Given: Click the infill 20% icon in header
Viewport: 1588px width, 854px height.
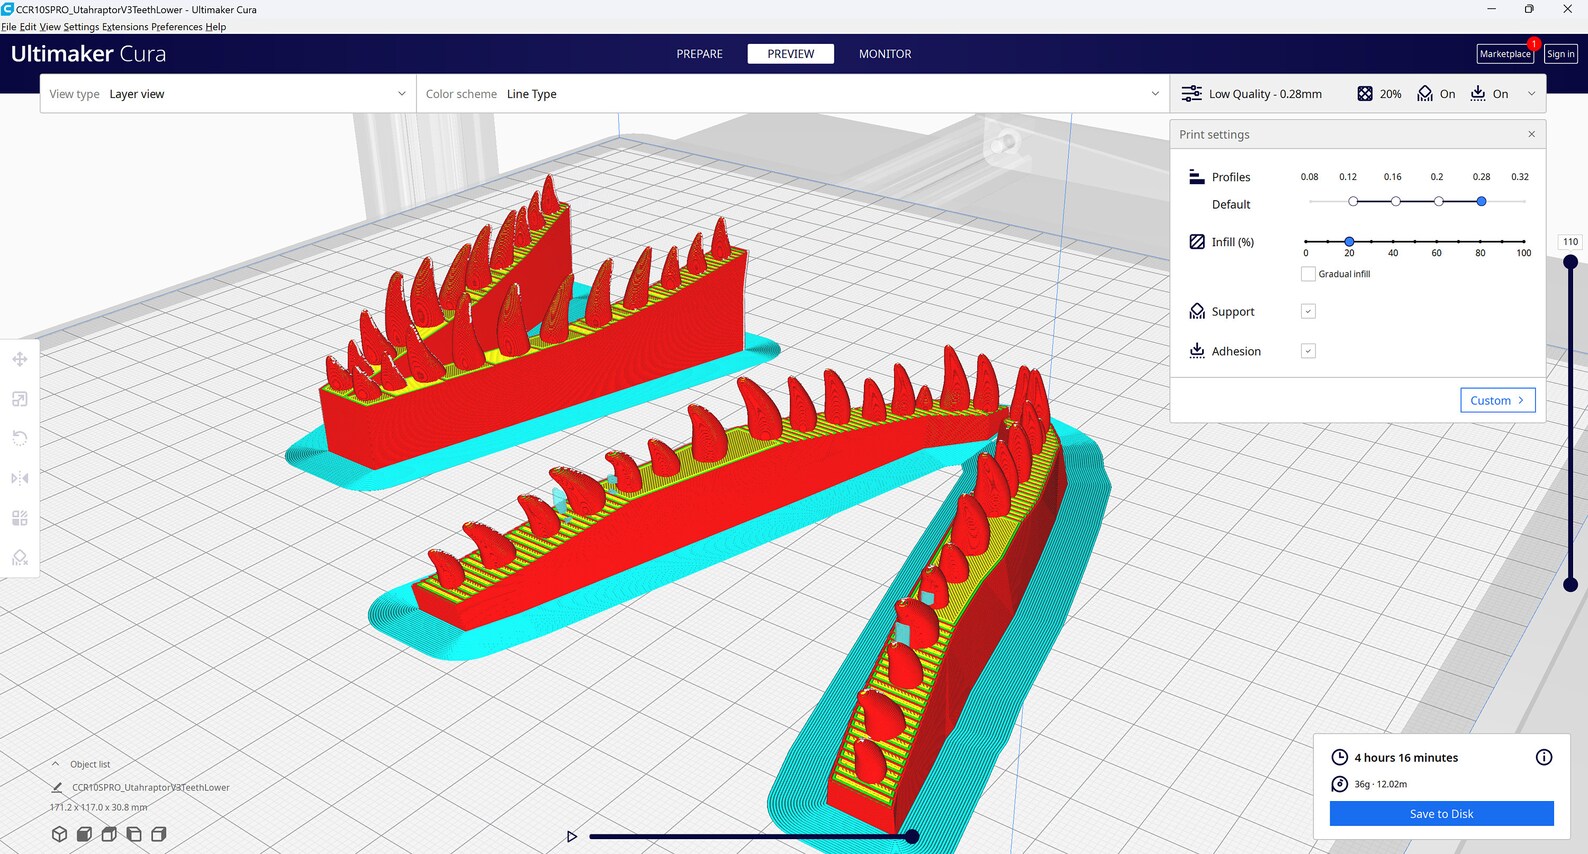Looking at the screenshot, I should point(1365,94).
